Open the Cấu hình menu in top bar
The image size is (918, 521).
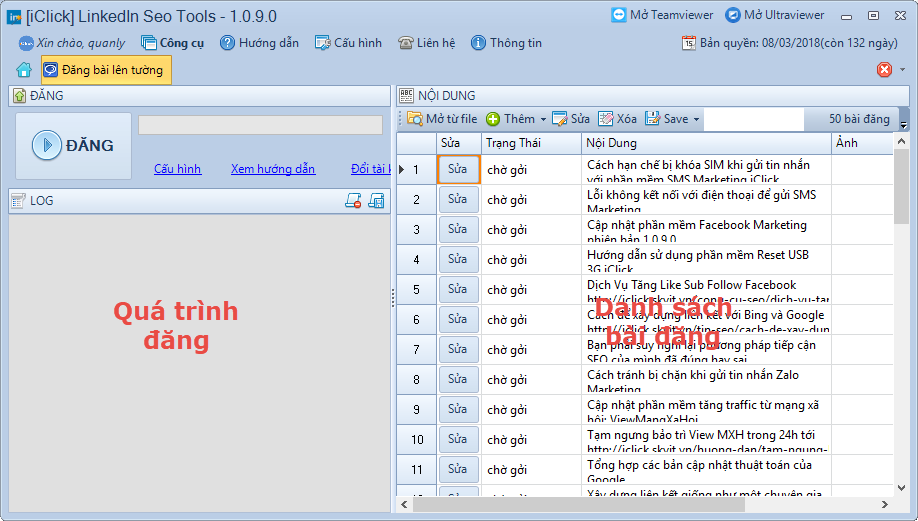click(348, 43)
